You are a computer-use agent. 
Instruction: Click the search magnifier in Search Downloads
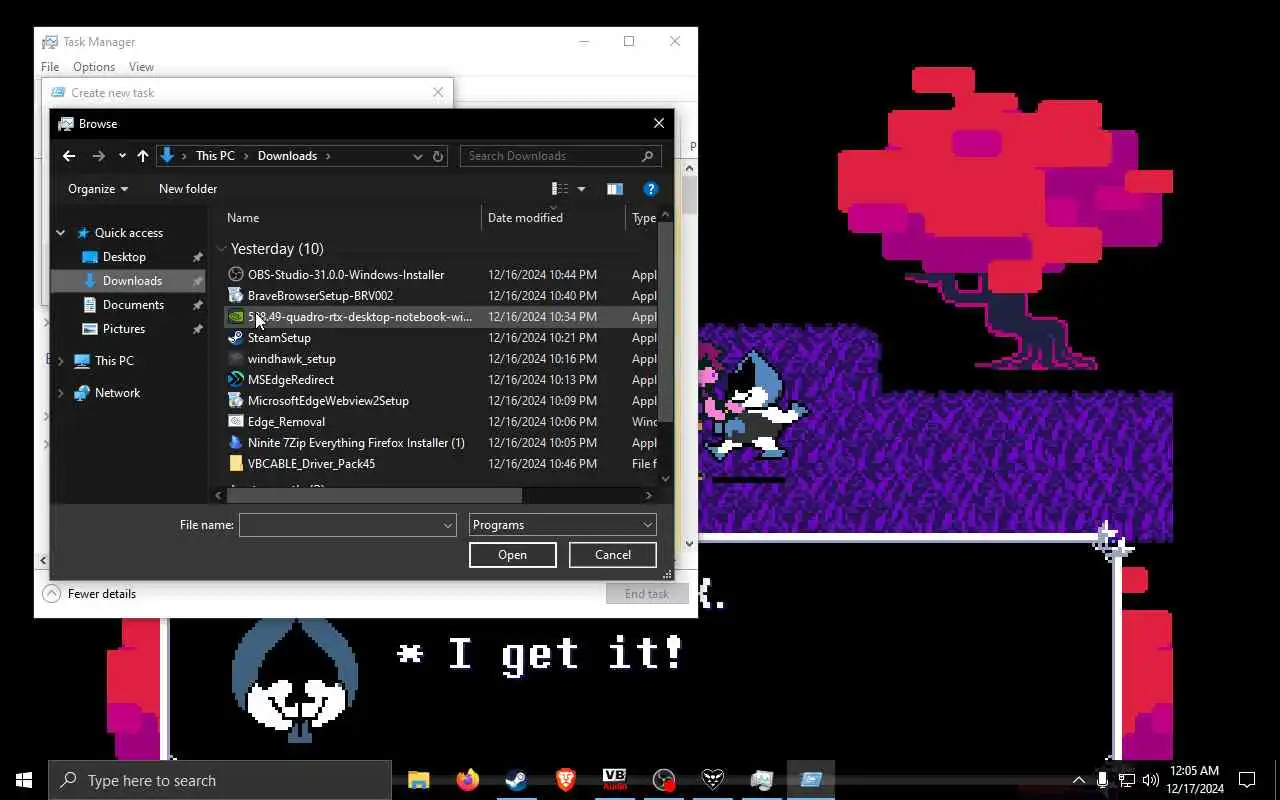(x=647, y=156)
